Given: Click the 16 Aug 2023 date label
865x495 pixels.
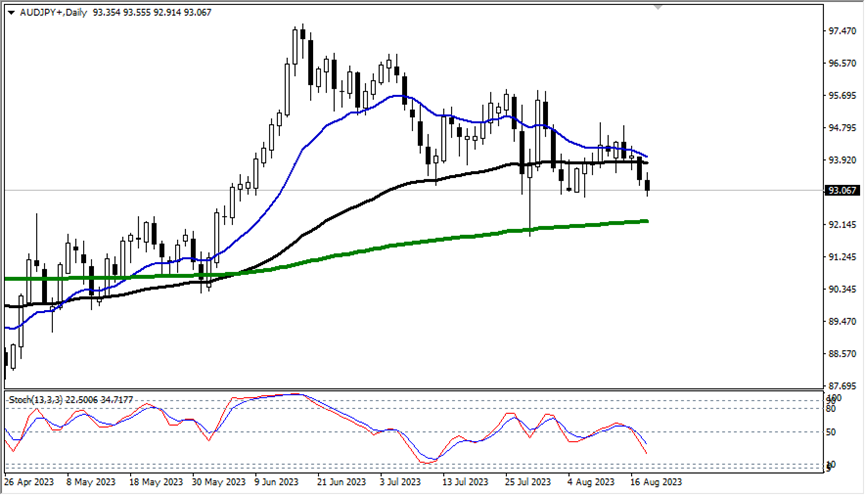Looking at the screenshot, I should [656, 481].
